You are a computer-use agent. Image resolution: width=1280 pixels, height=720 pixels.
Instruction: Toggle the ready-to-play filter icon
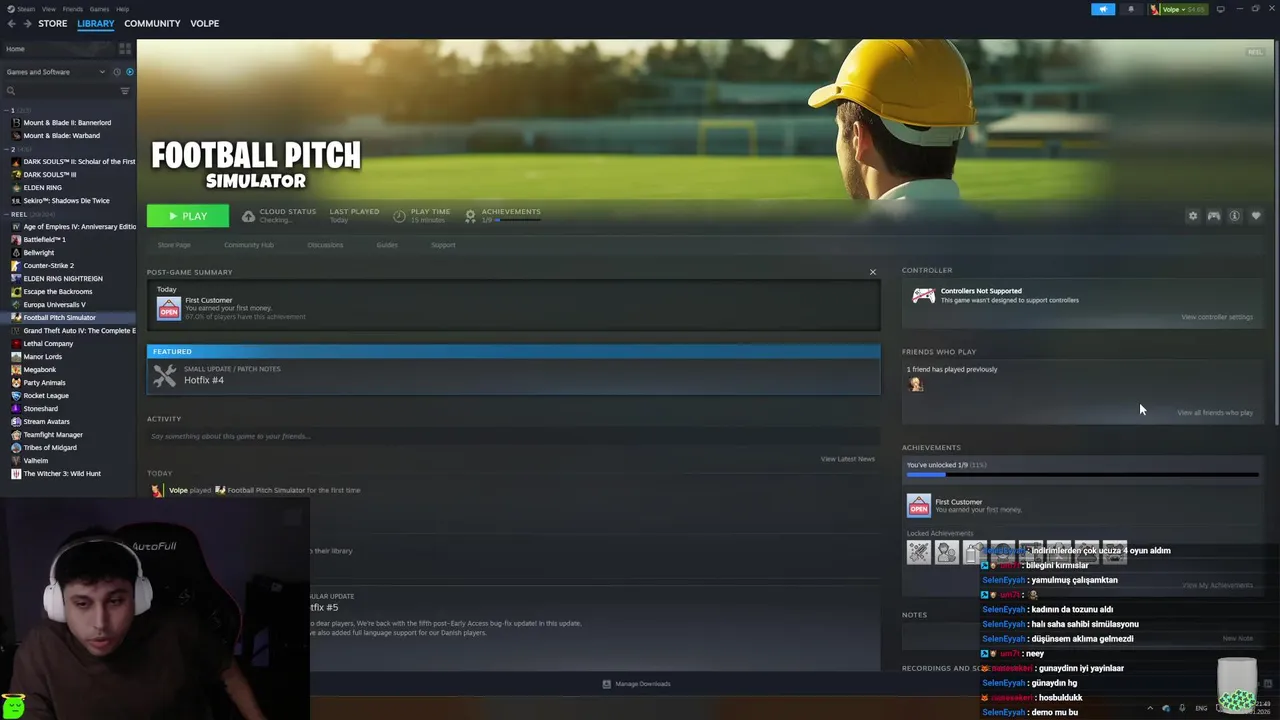click(129, 72)
